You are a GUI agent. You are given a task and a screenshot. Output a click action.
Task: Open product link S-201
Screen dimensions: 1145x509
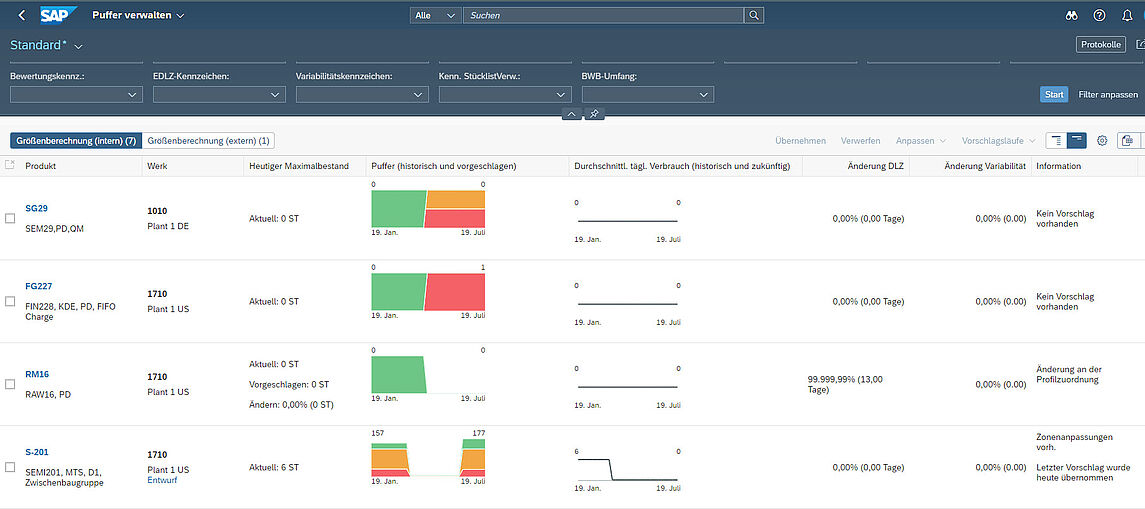pyautogui.click(x=37, y=451)
